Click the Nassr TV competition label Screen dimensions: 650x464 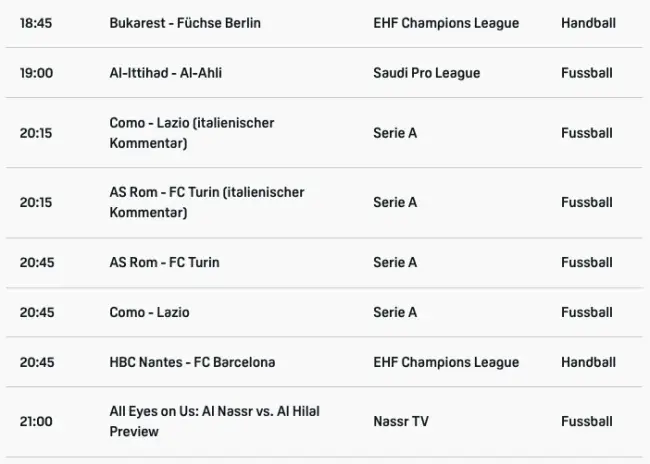(x=400, y=422)
